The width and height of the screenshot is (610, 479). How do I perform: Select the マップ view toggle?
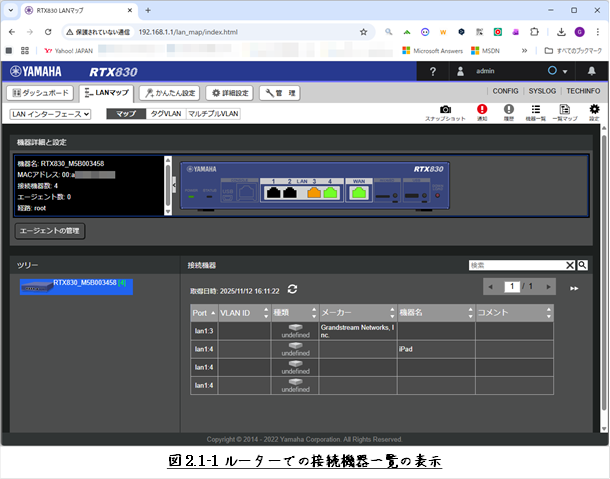[126, 114]
